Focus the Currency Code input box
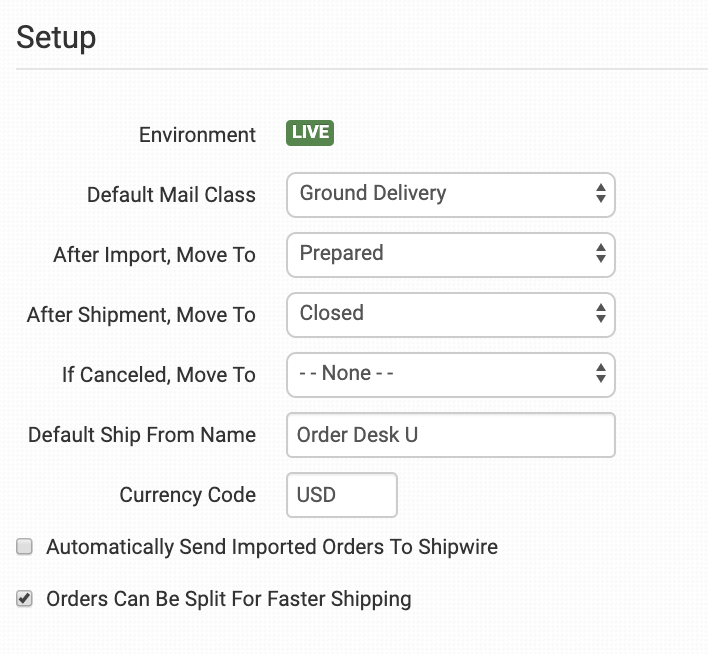This screenshot has width=708, height=654. (x=341, y=495)
